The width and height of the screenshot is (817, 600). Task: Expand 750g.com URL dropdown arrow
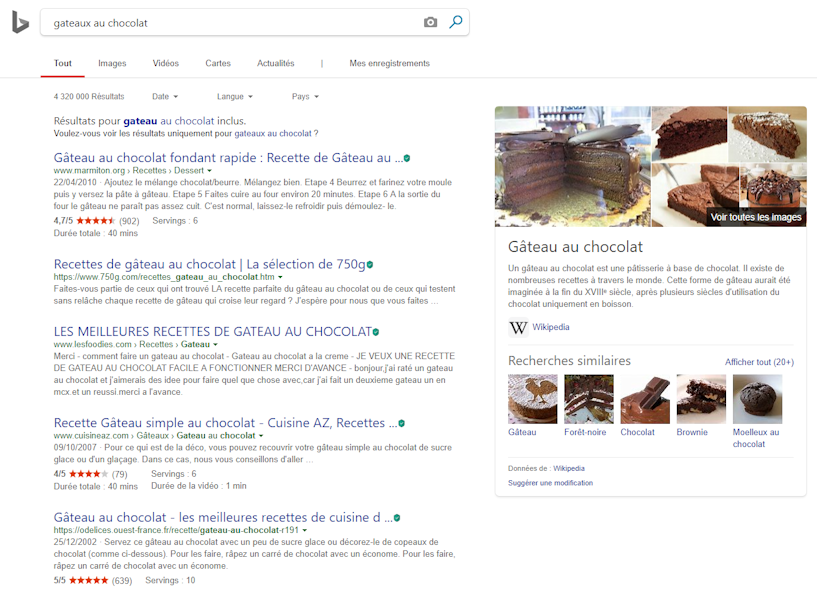point(280,277)
